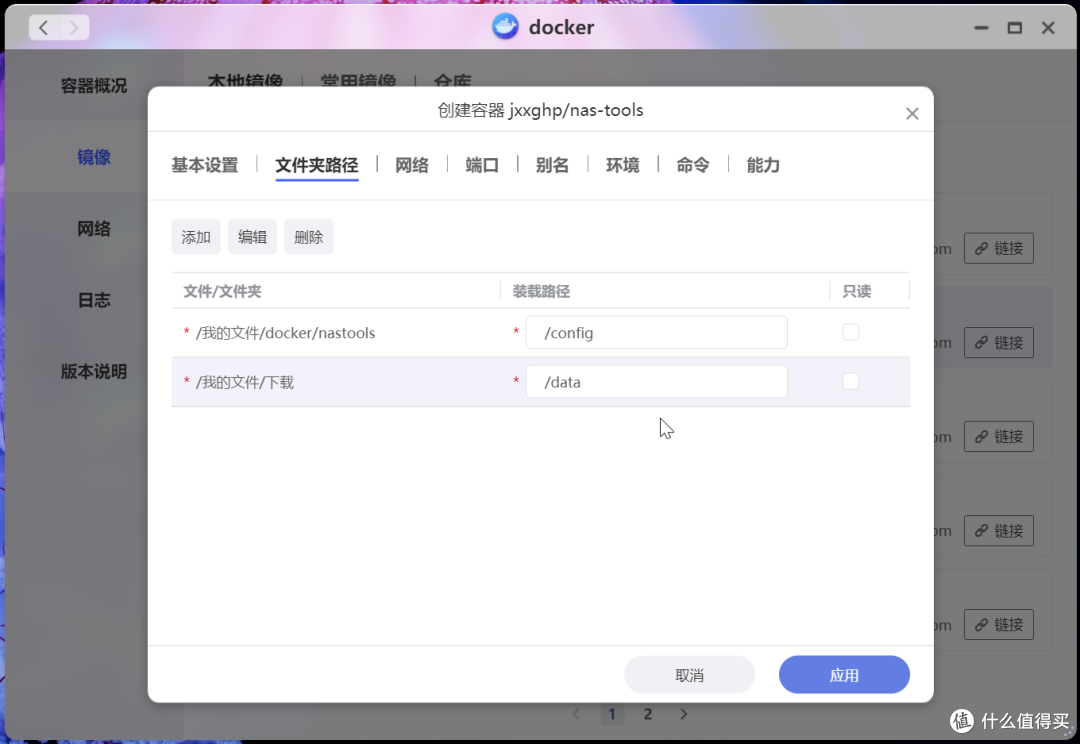The height and width of the screenshot is (744, 1080).
Task: Click the 文件/文件夹 column header
Action: pos(222,291)
